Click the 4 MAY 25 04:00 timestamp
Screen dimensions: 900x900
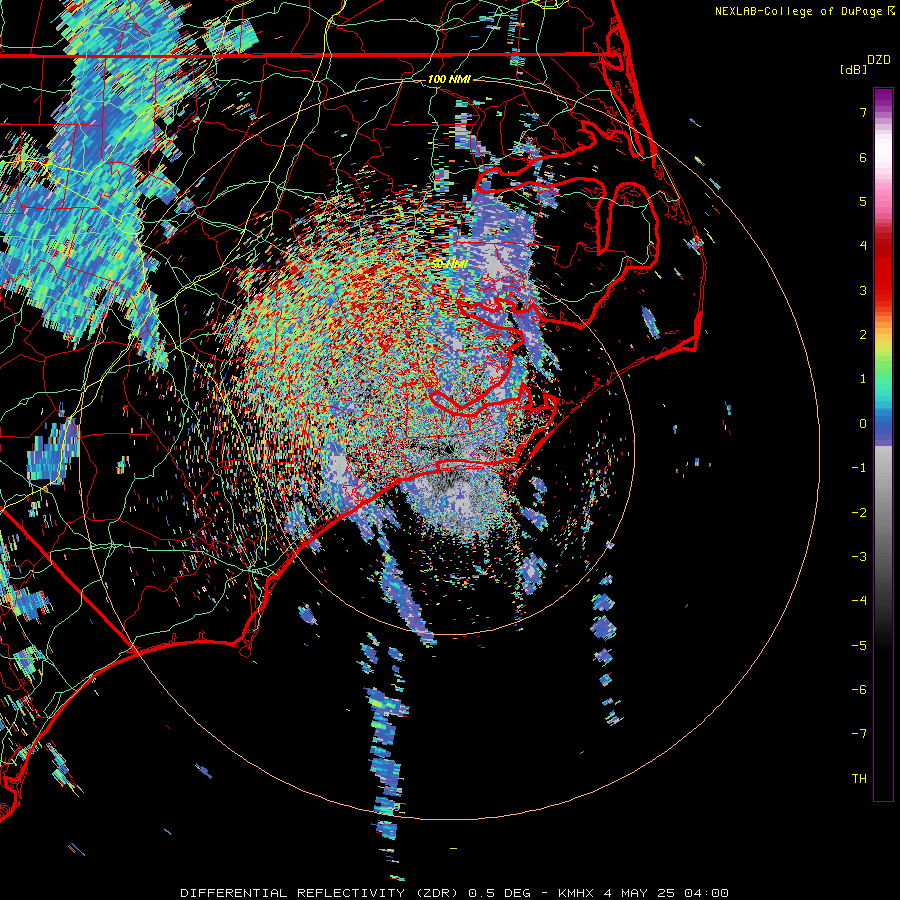[x=666, y=893]
